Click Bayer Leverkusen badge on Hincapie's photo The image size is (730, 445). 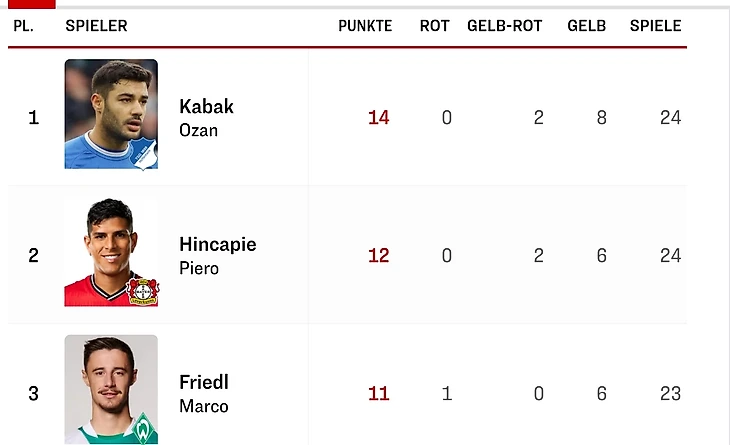[143, 291]
